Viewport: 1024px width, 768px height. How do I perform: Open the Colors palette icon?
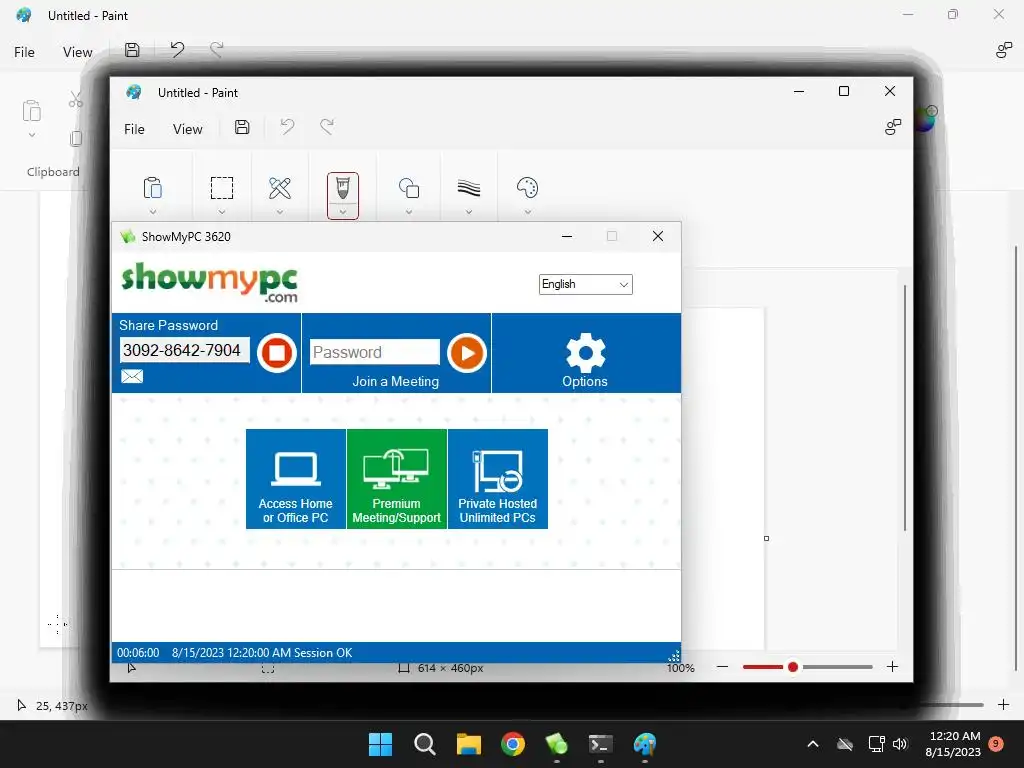[x=528, y=187]
